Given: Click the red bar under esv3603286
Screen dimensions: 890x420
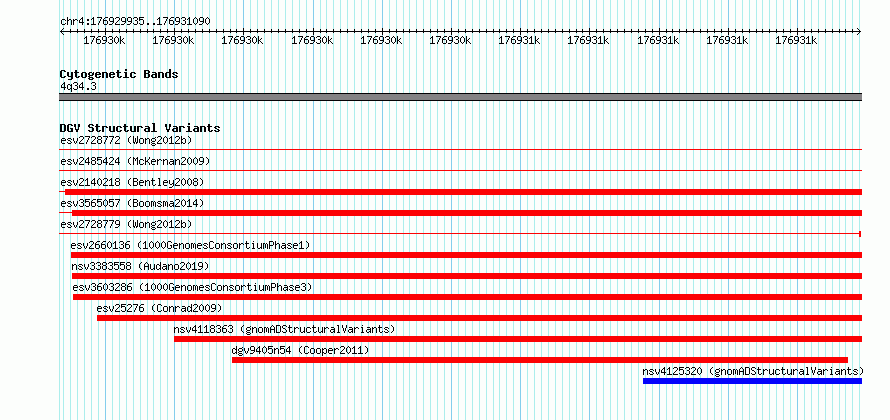Looking at the screenshot, I should click(x=468, y=297).
